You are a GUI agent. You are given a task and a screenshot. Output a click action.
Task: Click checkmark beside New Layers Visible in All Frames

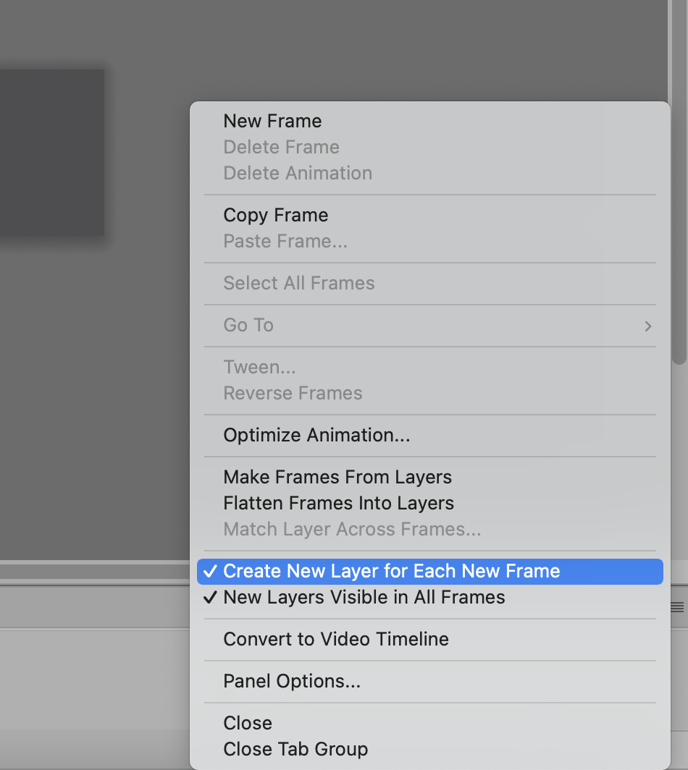pos(210,598)
